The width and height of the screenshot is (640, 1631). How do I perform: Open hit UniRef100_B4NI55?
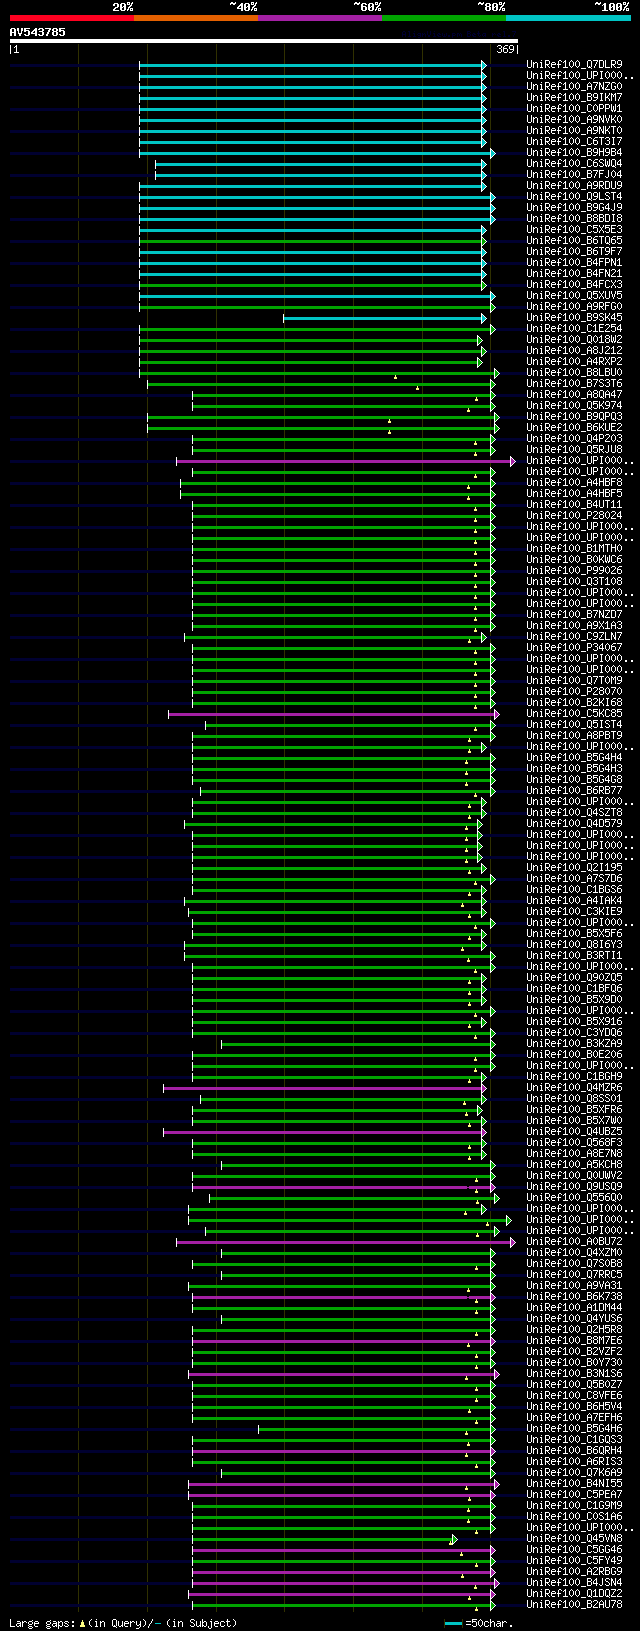click(574, 1484)
